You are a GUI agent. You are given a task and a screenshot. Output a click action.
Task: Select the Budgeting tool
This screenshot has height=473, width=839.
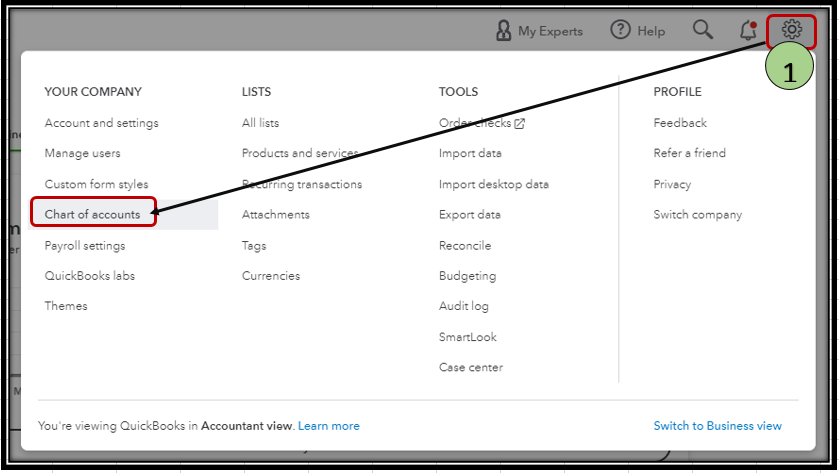[468, 276]
